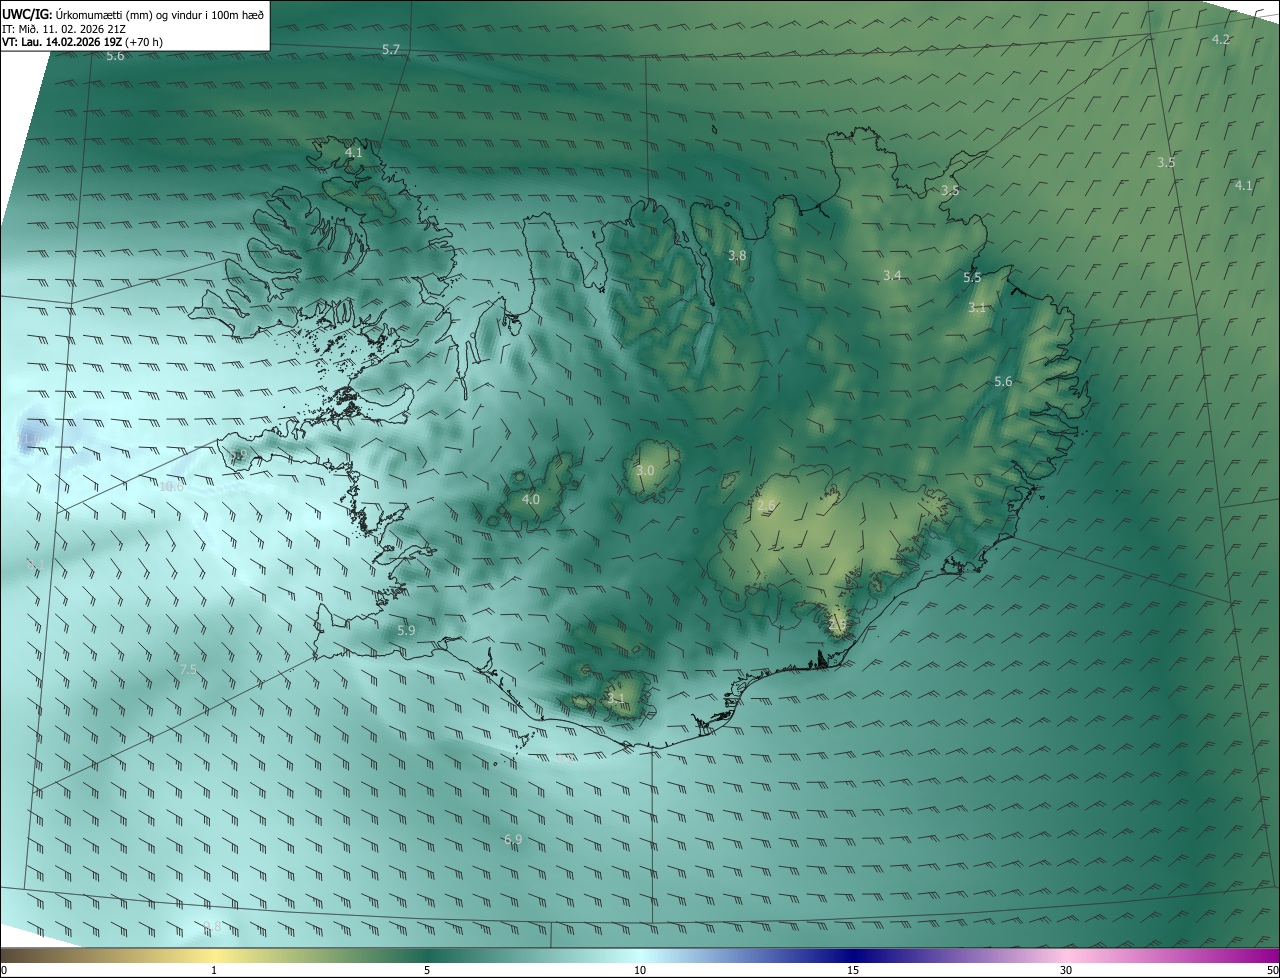
Task: Click the 5.9 value on Reykjanes peninsula
Action: point(406,631)
